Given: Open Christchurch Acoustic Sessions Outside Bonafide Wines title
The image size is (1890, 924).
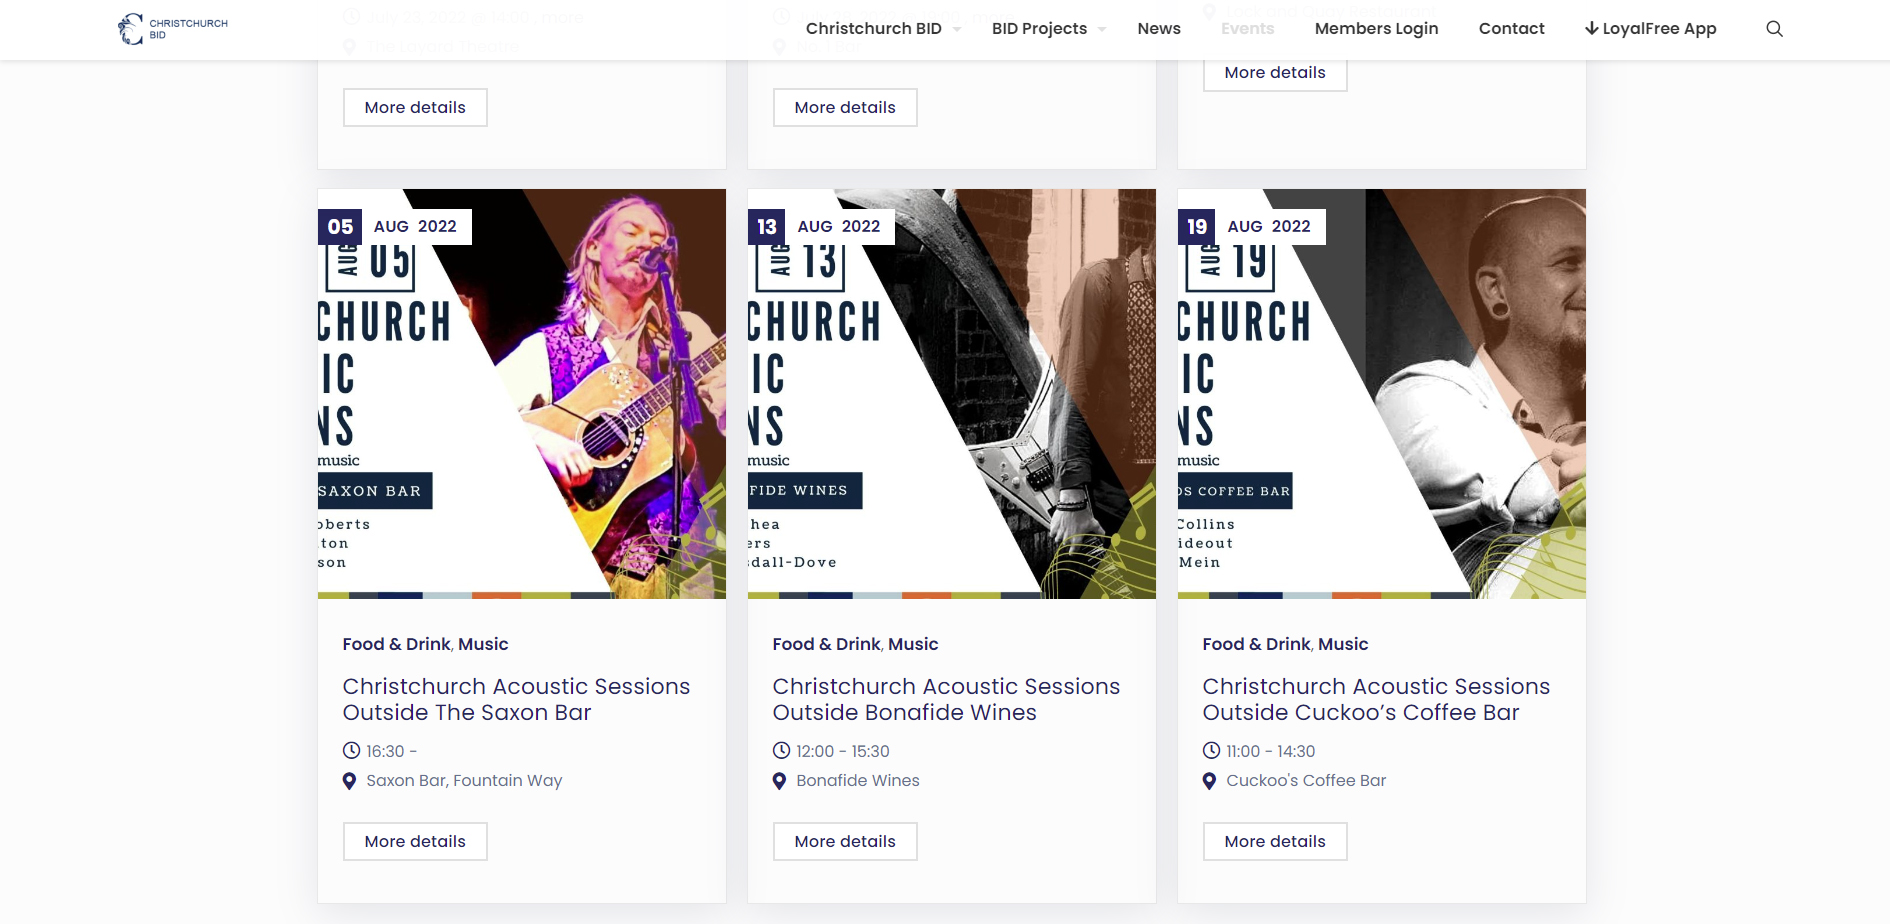Looking at the screenshot, I should [946, 700].
